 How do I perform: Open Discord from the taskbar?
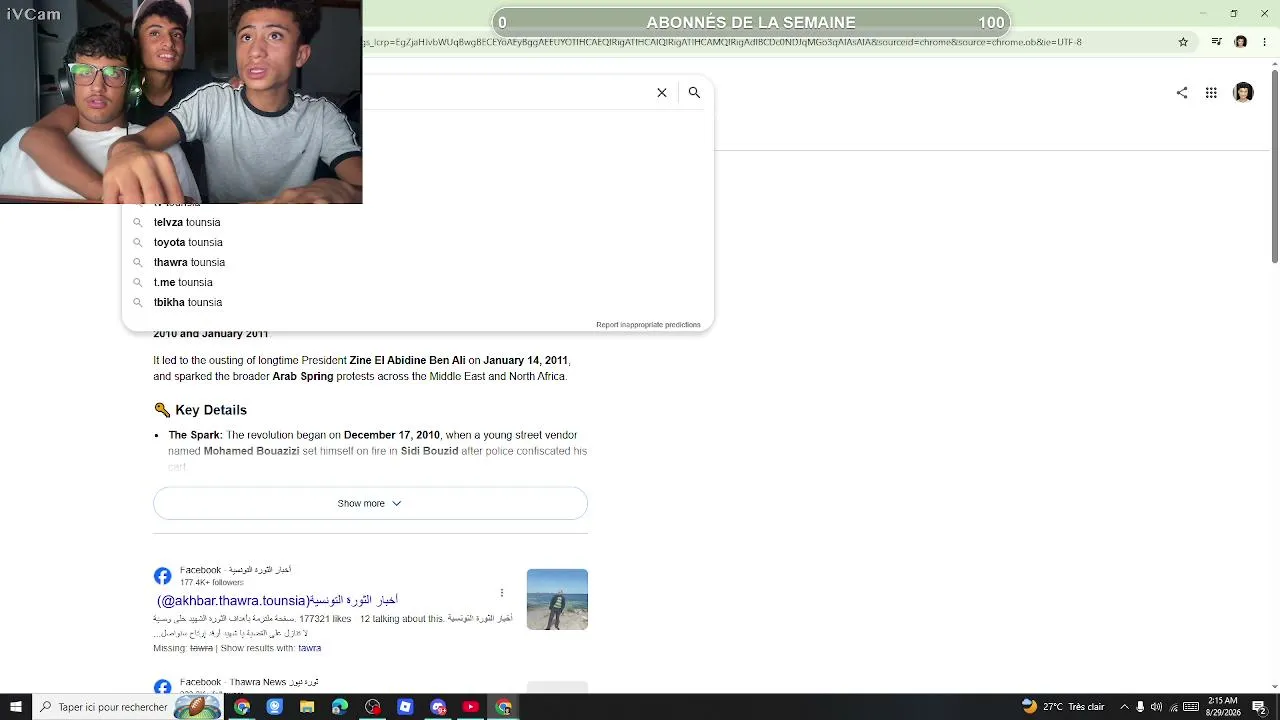[438, 707]
